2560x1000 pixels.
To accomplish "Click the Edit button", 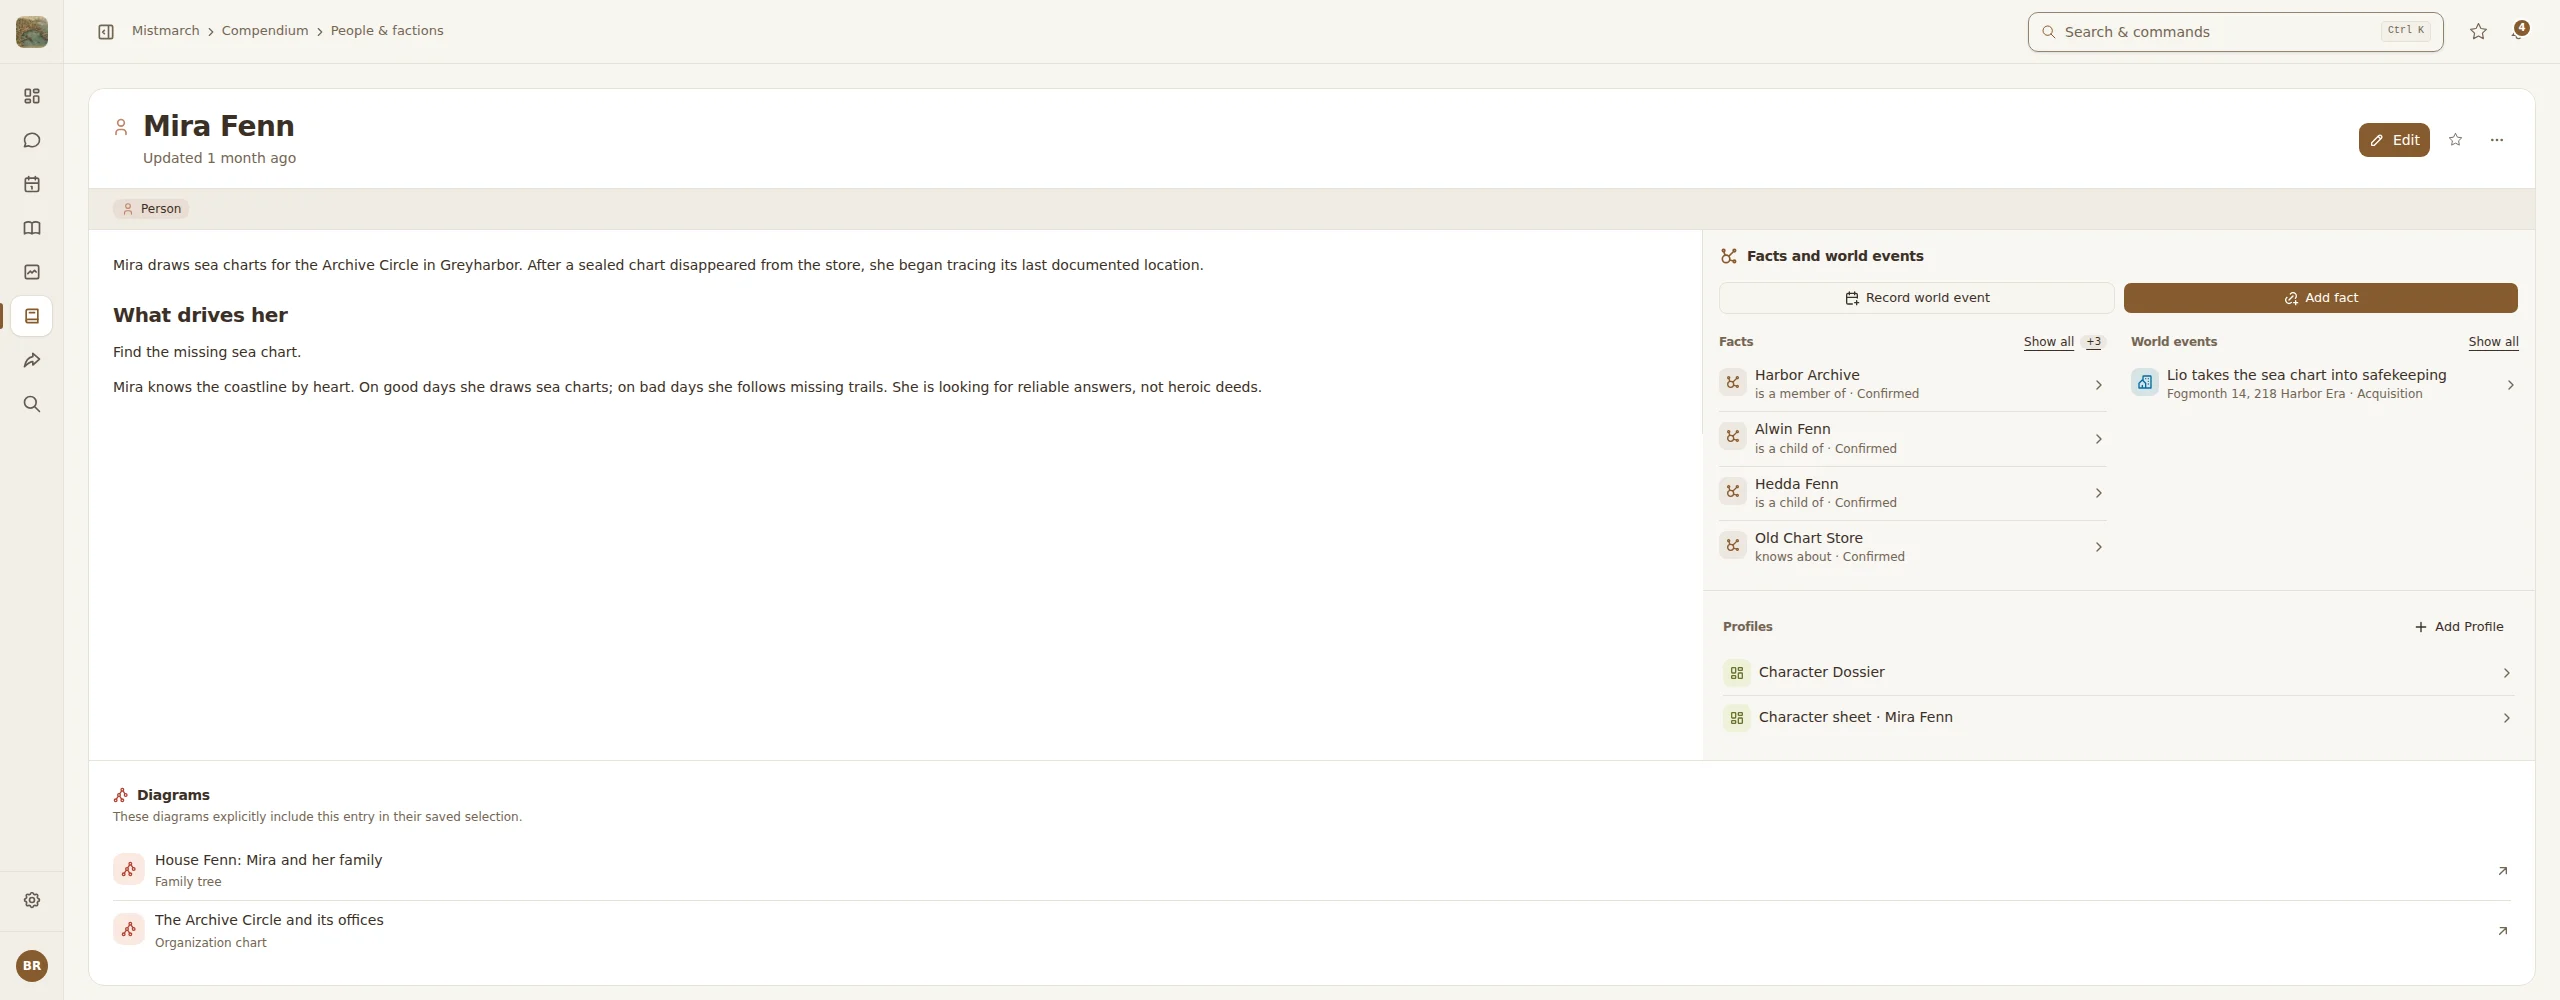I will (x=2394, y=140).
